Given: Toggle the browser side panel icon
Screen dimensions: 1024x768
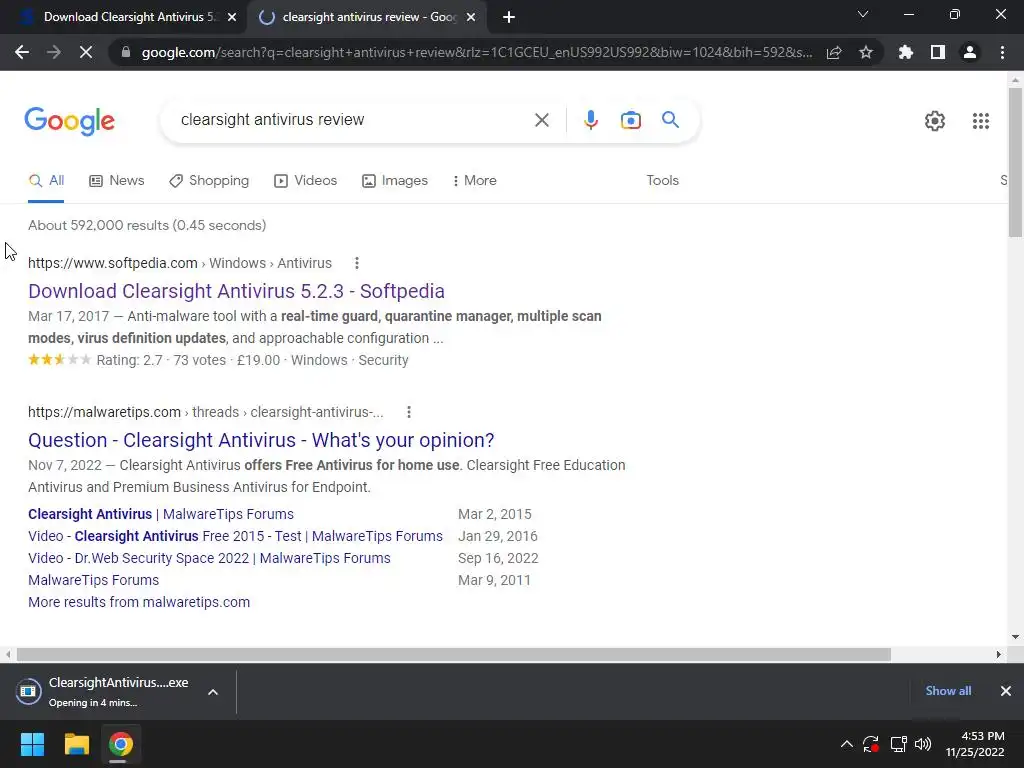Looking at the screenshot, I should [938, 52].
